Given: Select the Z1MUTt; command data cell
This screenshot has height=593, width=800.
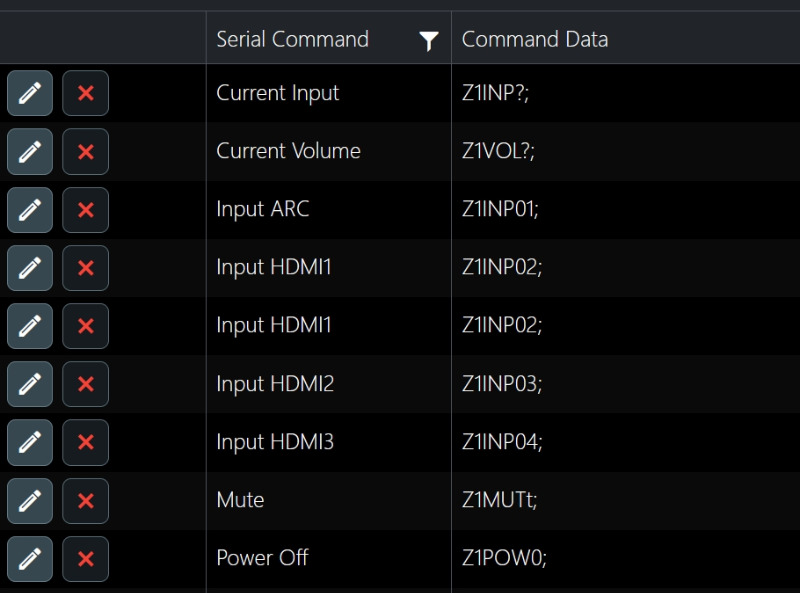Looking at the screenshot, I should (x=626, y=501).
